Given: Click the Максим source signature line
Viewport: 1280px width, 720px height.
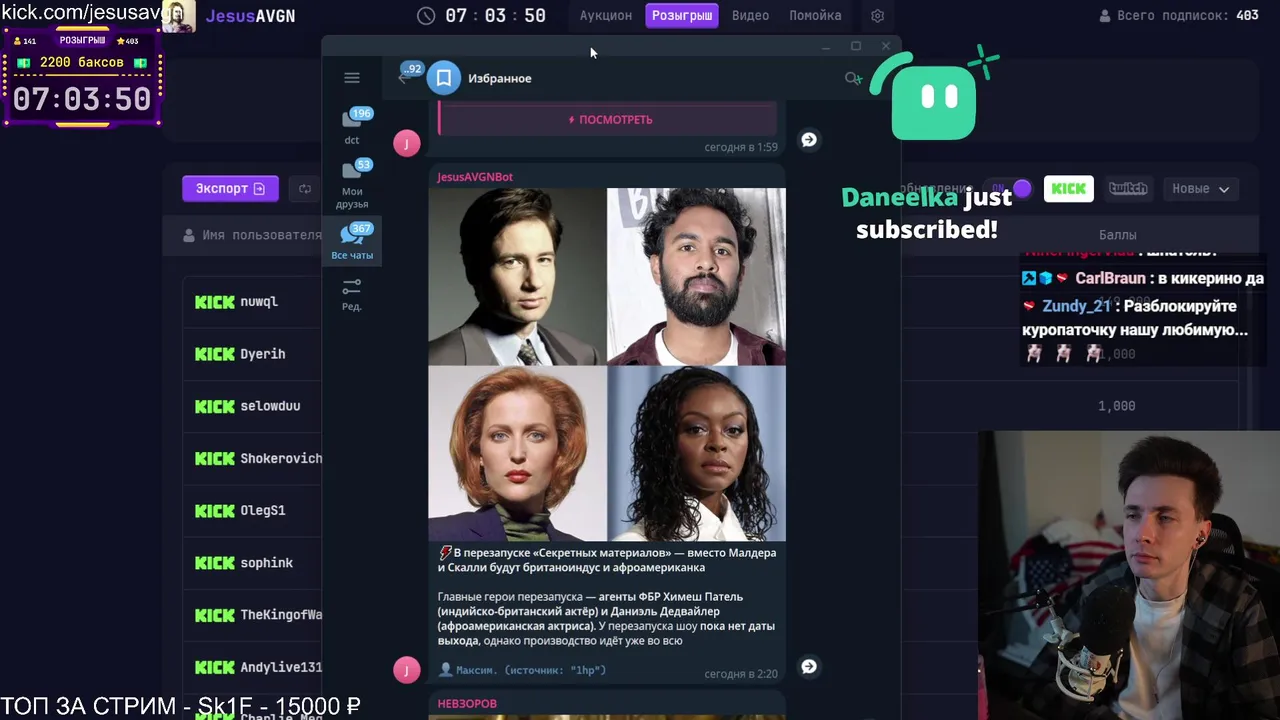Looking at the screenshot, I should tap(522, 670).
